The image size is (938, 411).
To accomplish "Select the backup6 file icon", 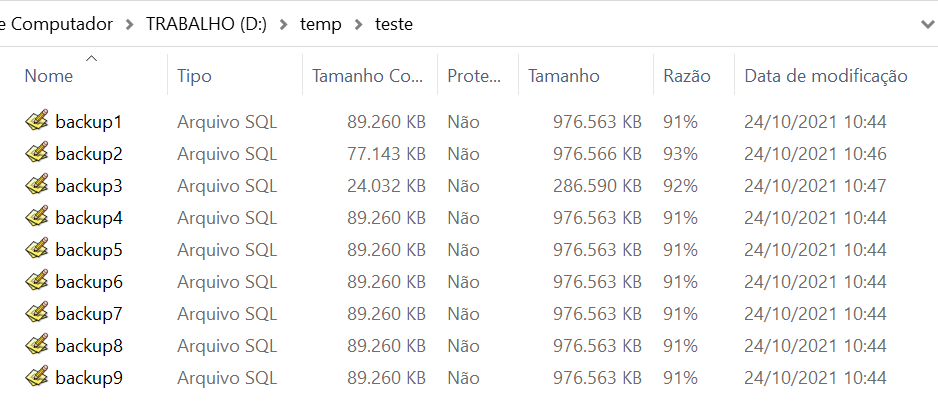I will tap(37, 282).
